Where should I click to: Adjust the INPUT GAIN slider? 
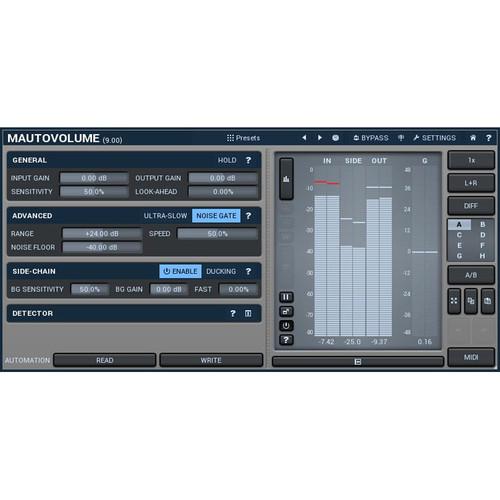pos(94,178)
